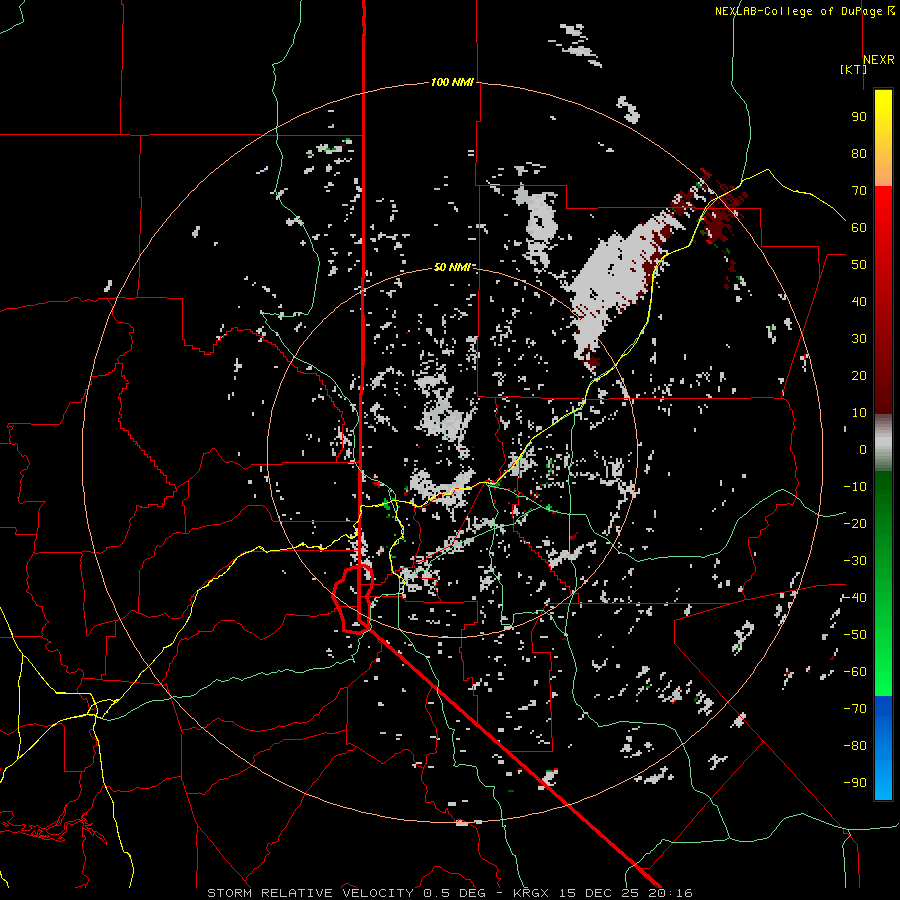Click the -30 value on the velocity scale

(x=855, y=561)
